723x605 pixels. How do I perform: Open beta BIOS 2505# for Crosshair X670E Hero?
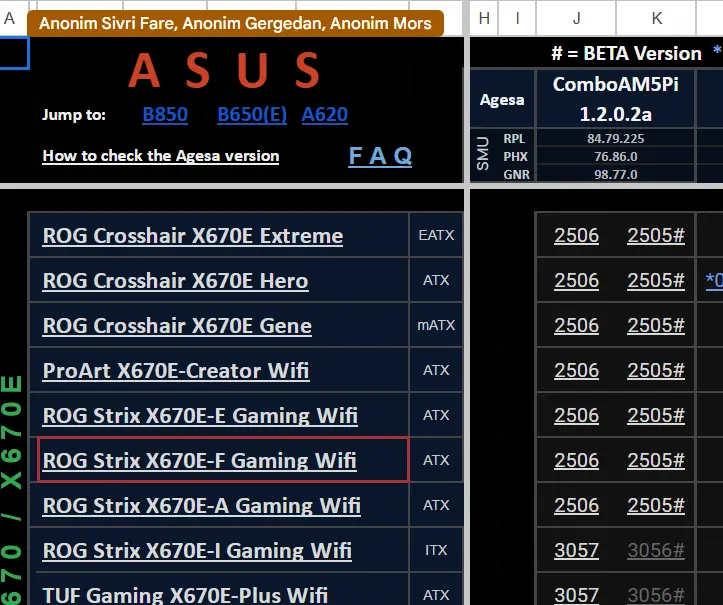656,280
